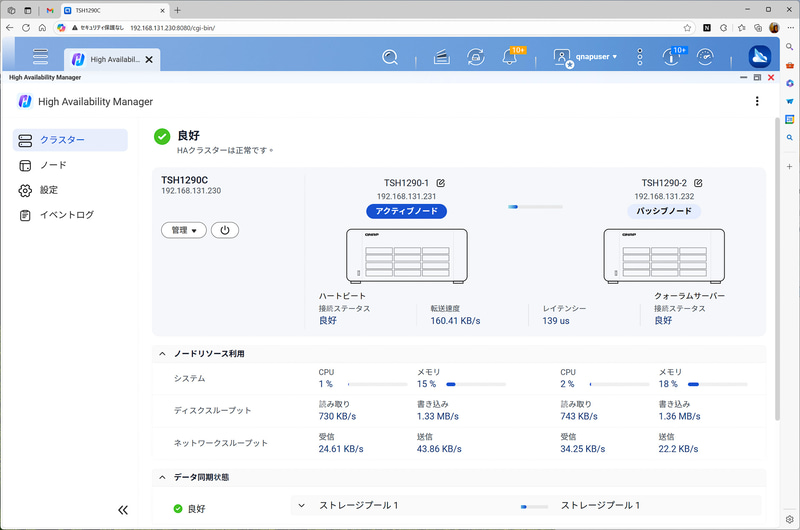
Task: Select 設定 in the sidebar
Action: 70,190
